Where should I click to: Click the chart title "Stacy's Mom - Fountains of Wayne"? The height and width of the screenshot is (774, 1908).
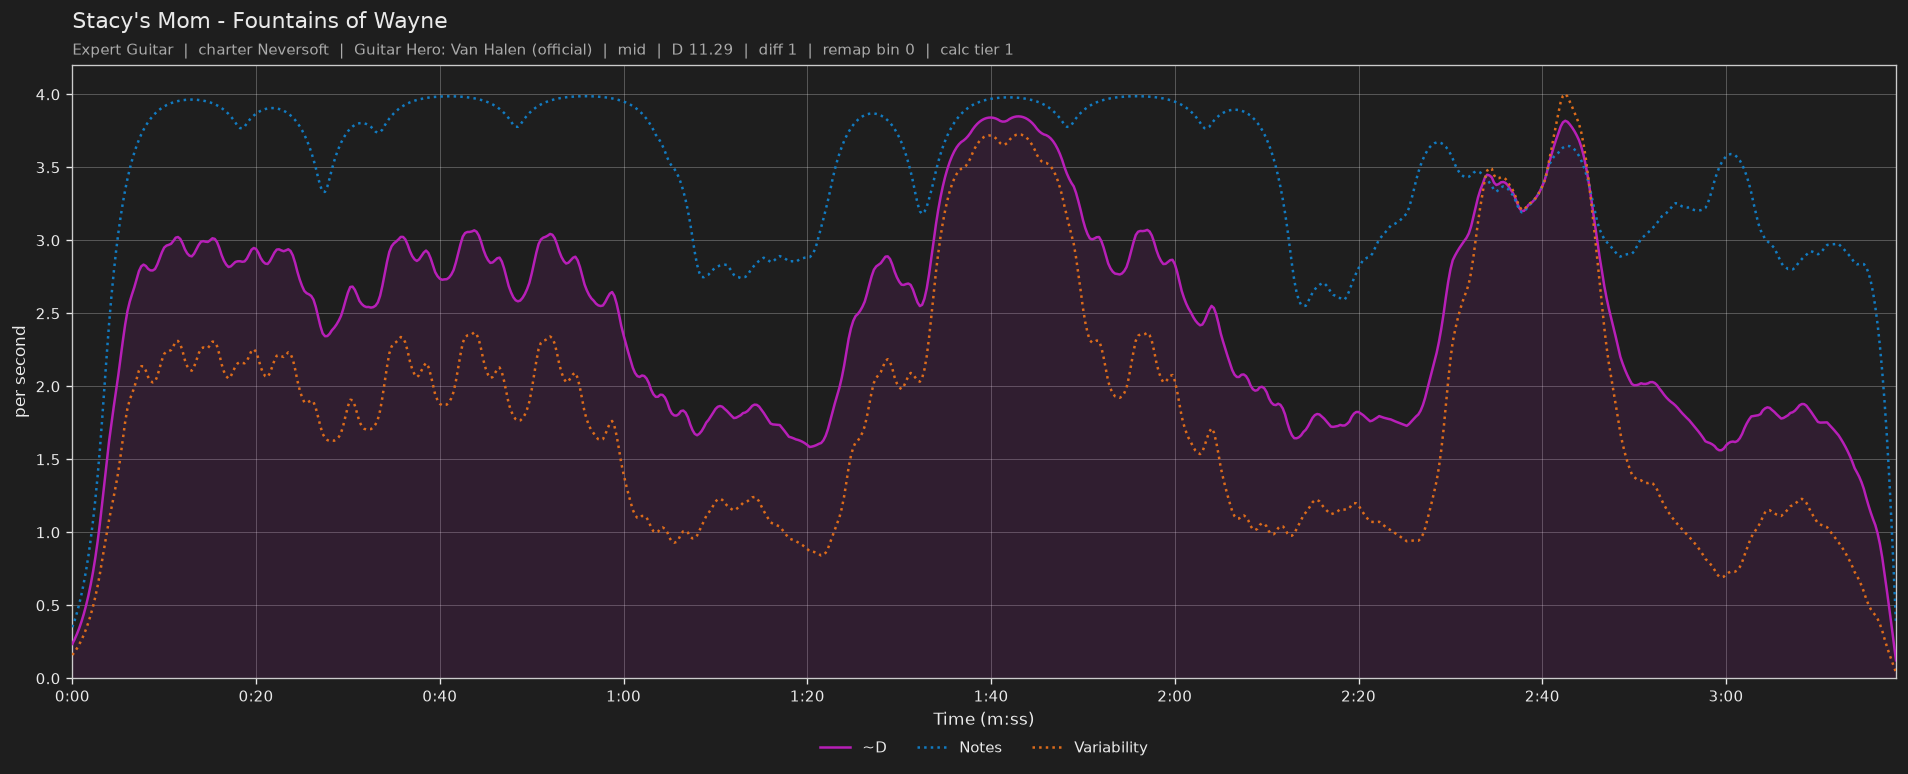tap(260, 21)
